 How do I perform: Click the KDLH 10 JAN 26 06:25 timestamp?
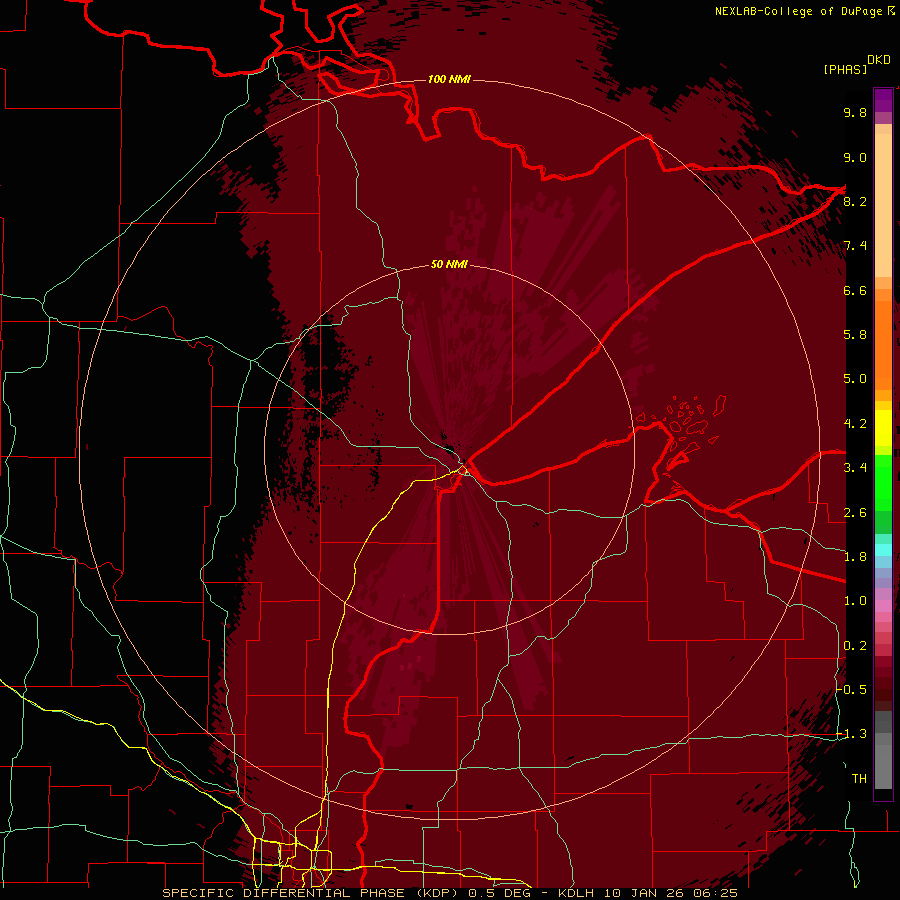pos(647,893)
